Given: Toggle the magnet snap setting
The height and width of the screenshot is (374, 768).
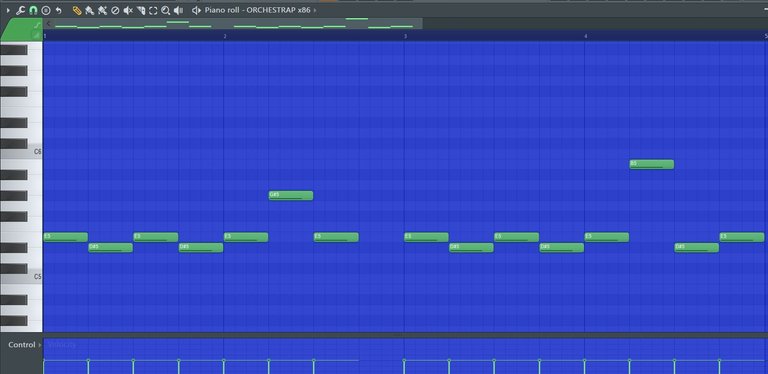Looking at the screenshot, I should (33, 10).
